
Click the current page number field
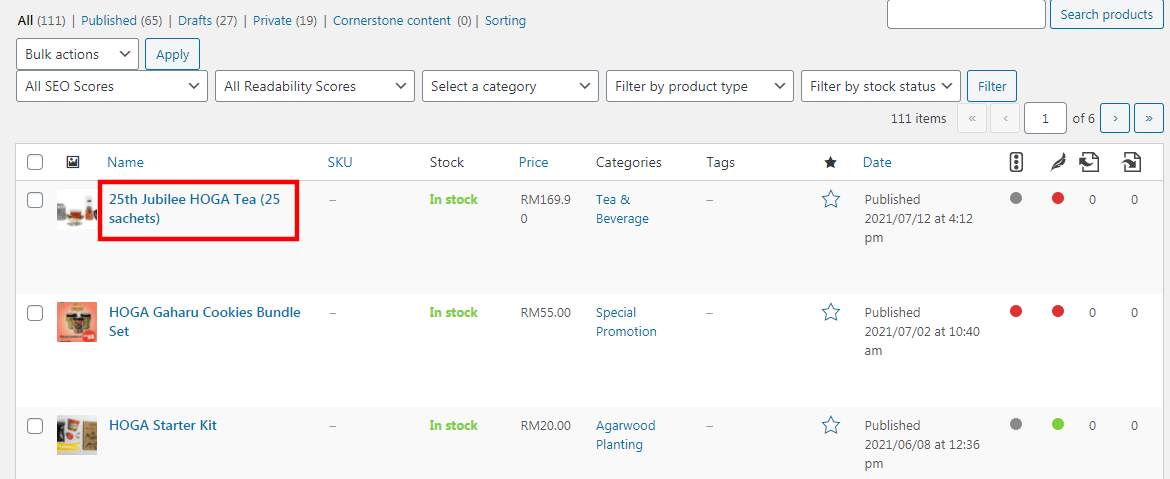(1045, 118)
